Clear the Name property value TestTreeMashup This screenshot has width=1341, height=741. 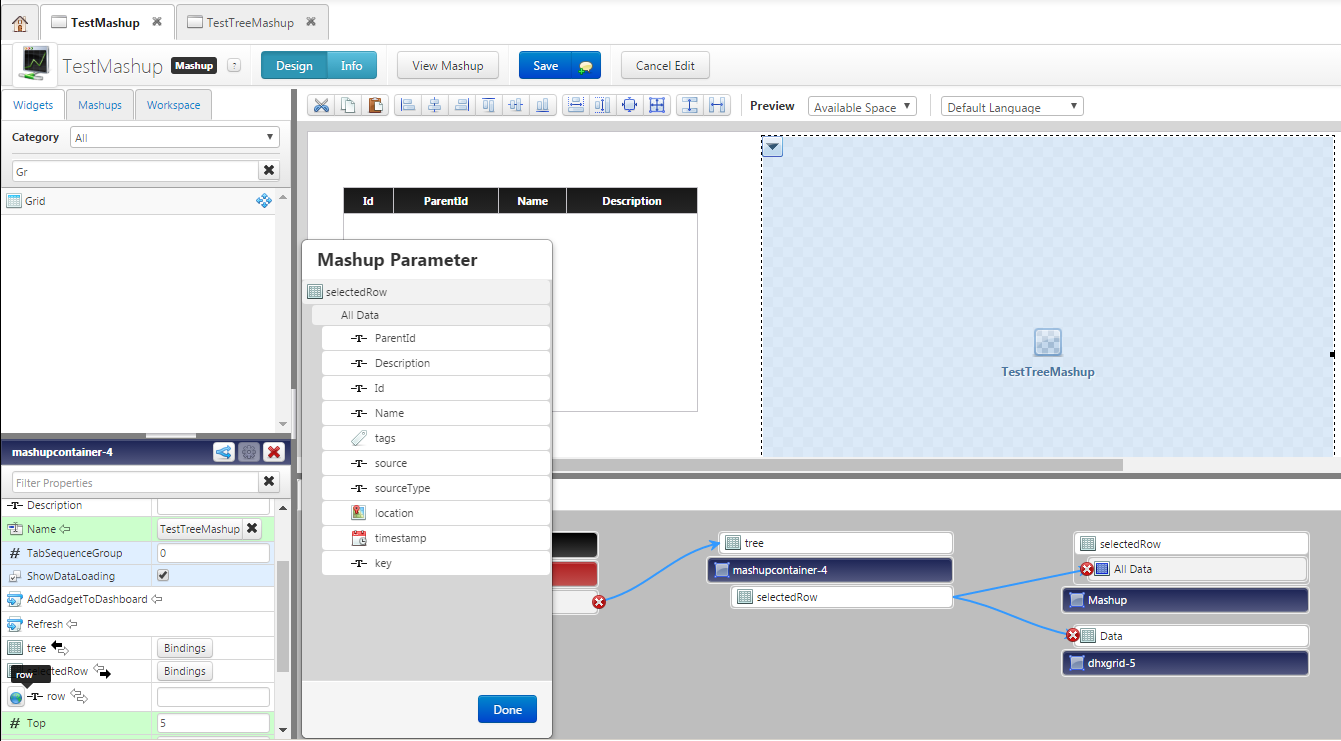(x=253, y=529)
